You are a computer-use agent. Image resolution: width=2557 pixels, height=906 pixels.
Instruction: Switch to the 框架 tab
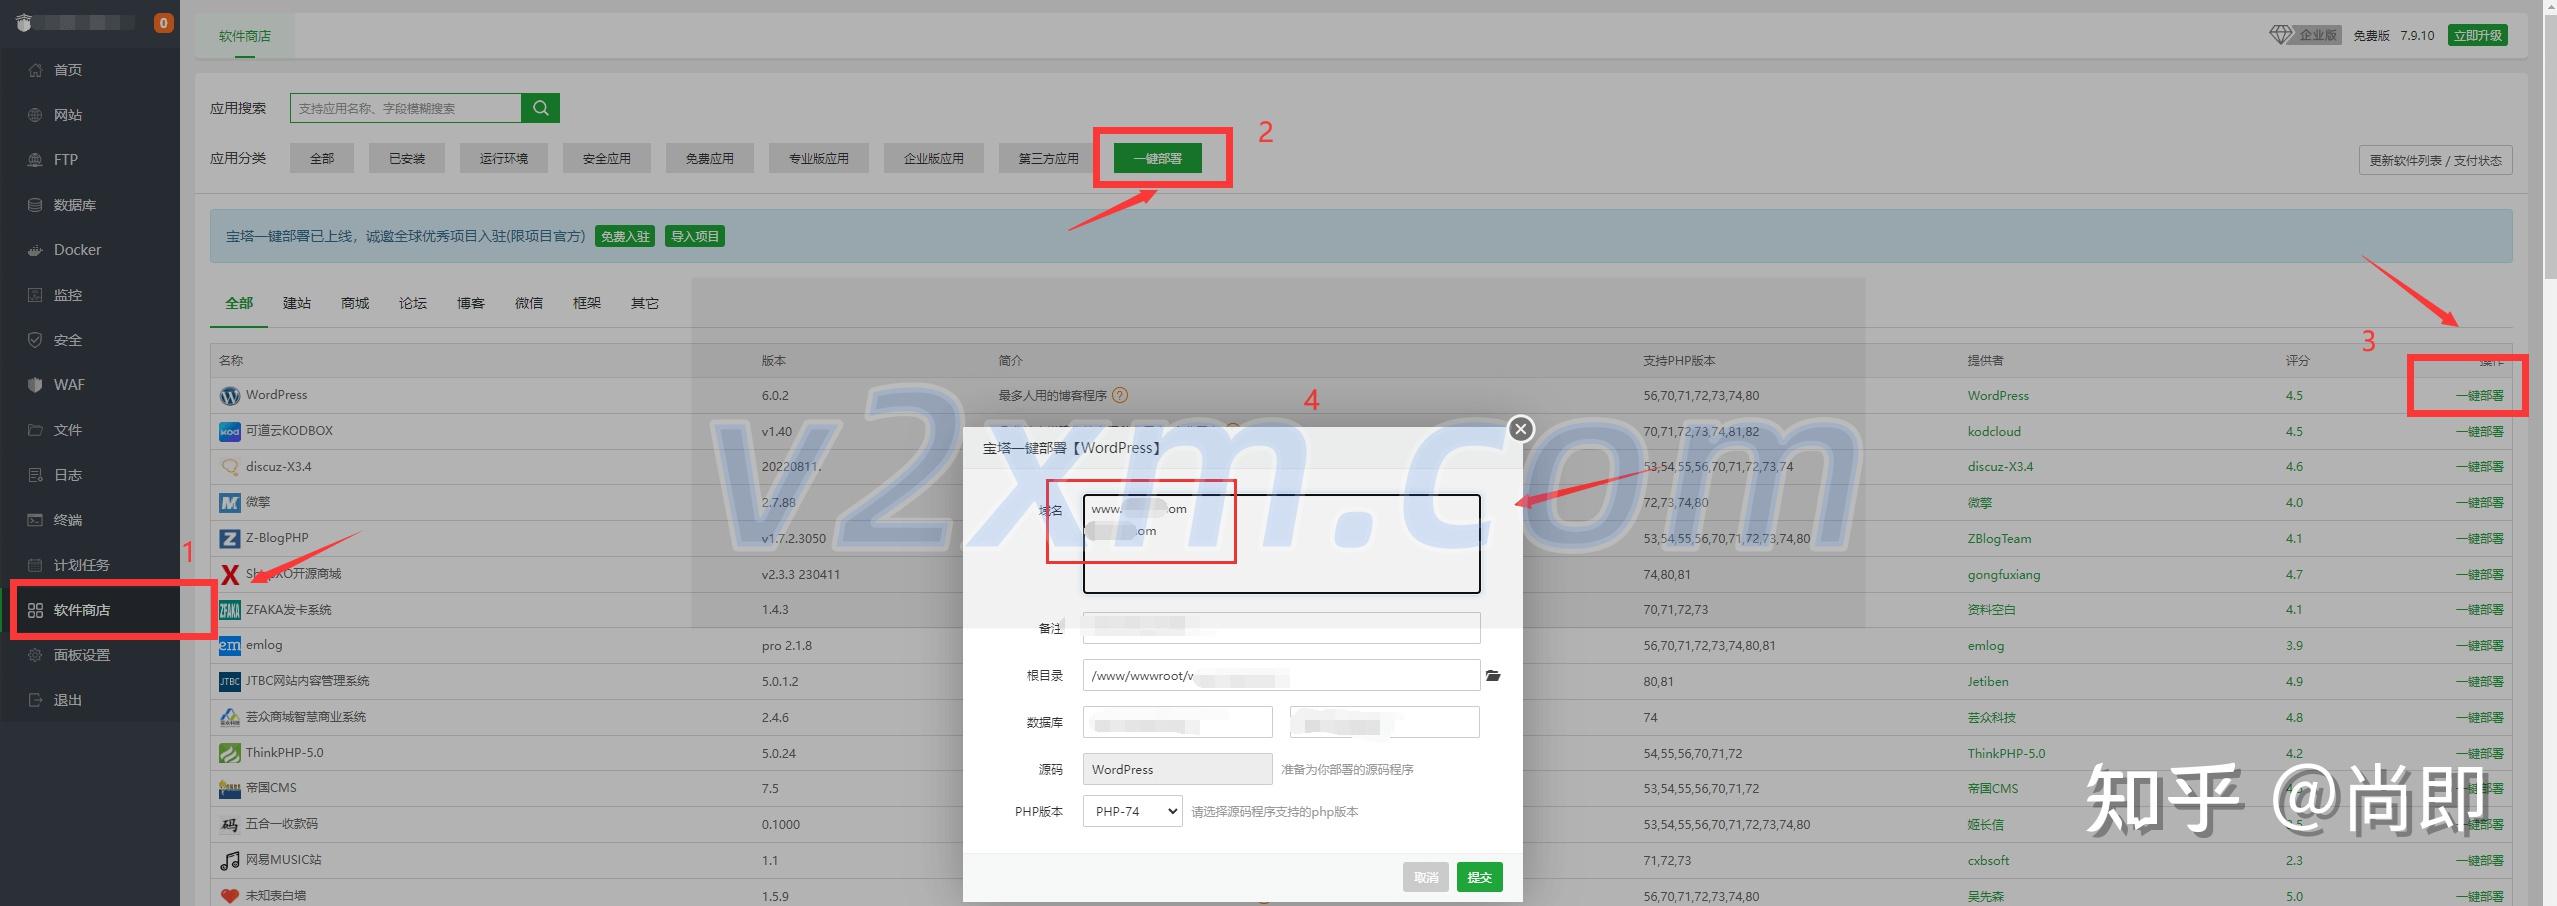[x=587, y=303]
